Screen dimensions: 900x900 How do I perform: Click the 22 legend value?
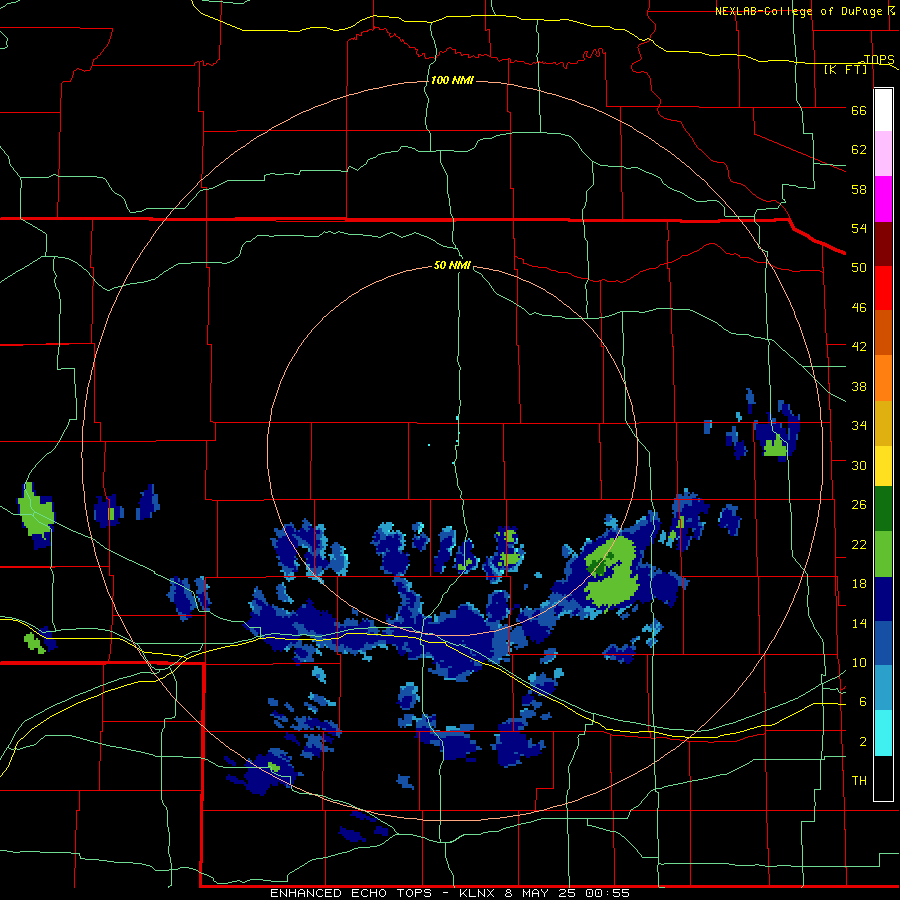(859, 544)
